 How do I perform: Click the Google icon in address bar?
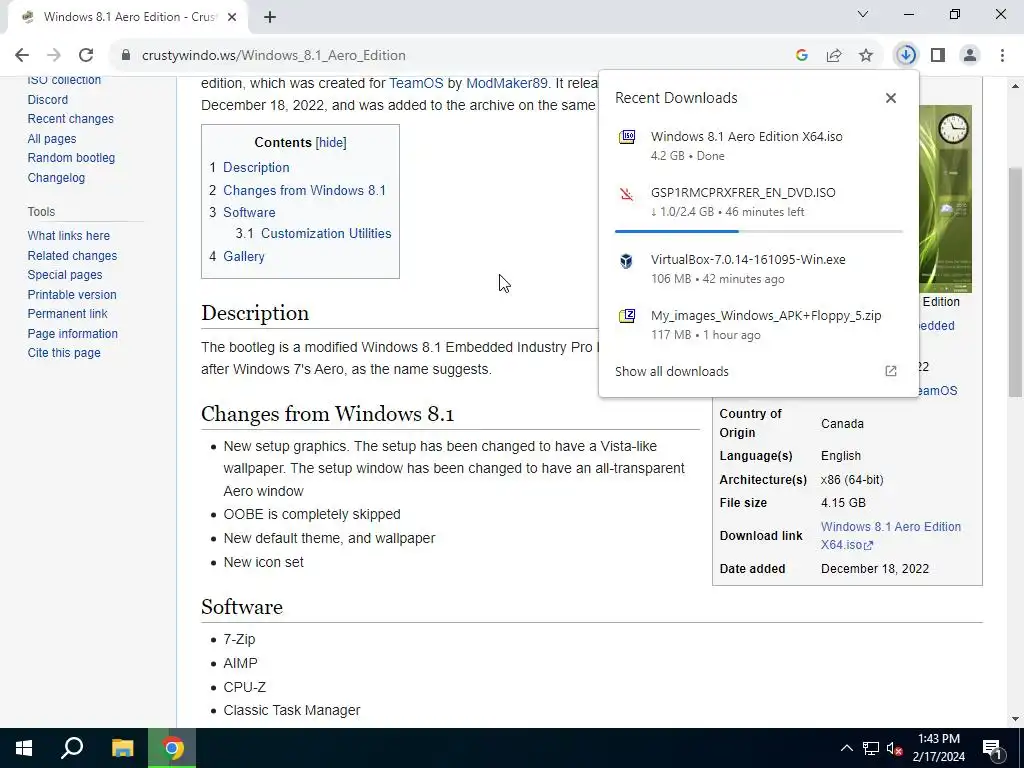802,56
